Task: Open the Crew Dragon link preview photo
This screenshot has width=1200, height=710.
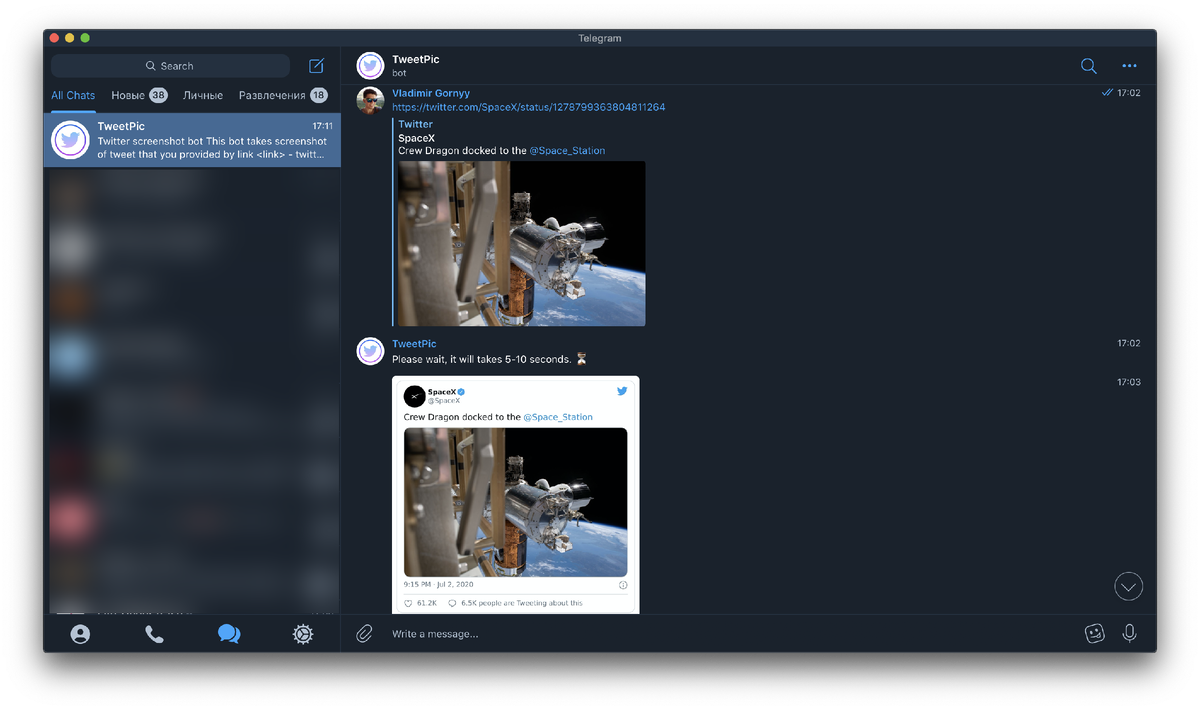Action: click(521, 243)
